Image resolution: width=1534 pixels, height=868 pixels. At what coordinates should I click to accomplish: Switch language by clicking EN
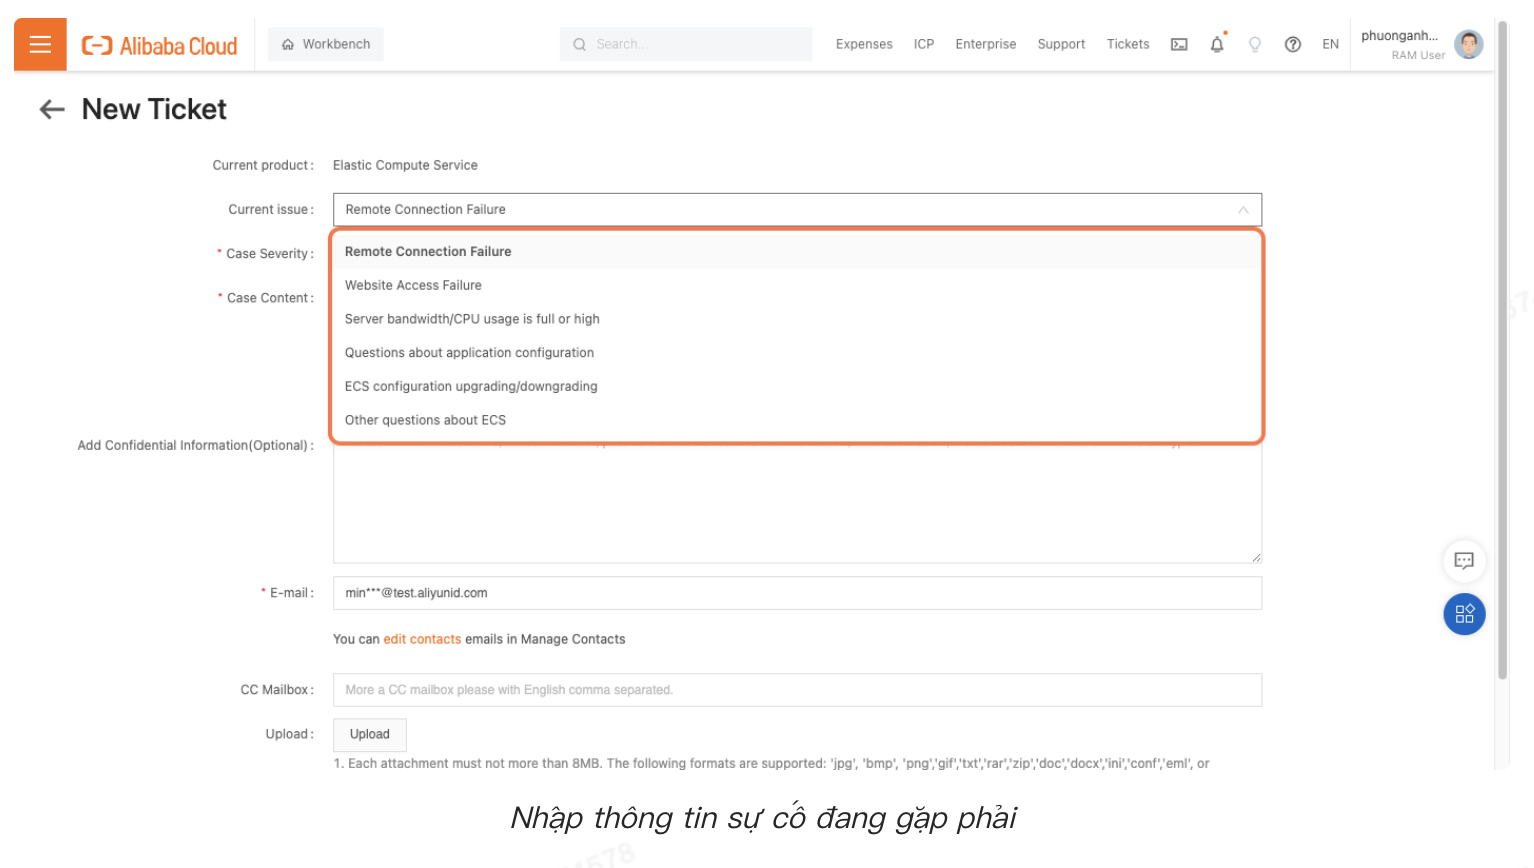1330,44
